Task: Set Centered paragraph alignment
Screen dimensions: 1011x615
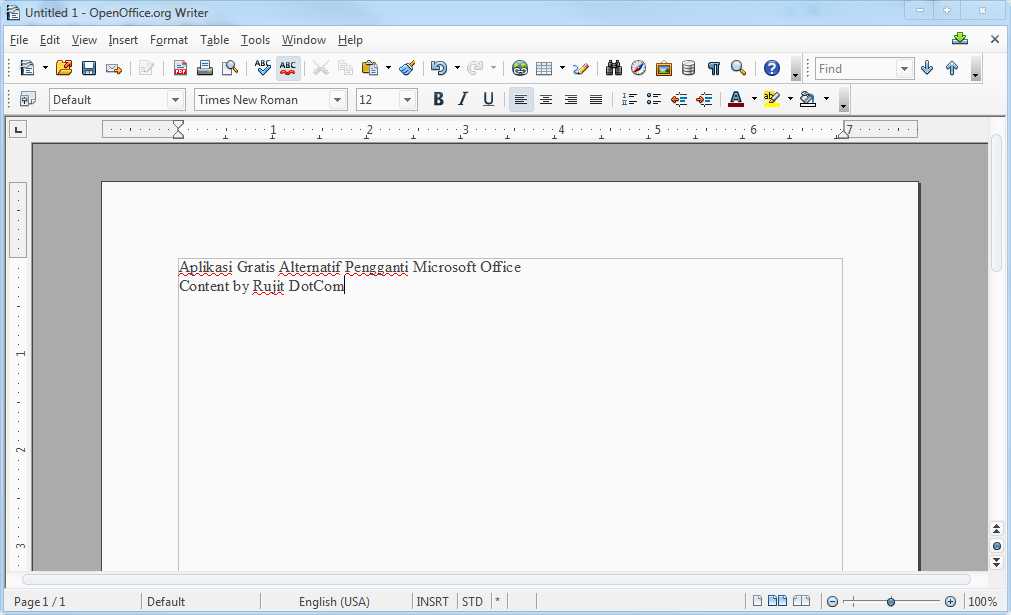Action: [546, 99]
